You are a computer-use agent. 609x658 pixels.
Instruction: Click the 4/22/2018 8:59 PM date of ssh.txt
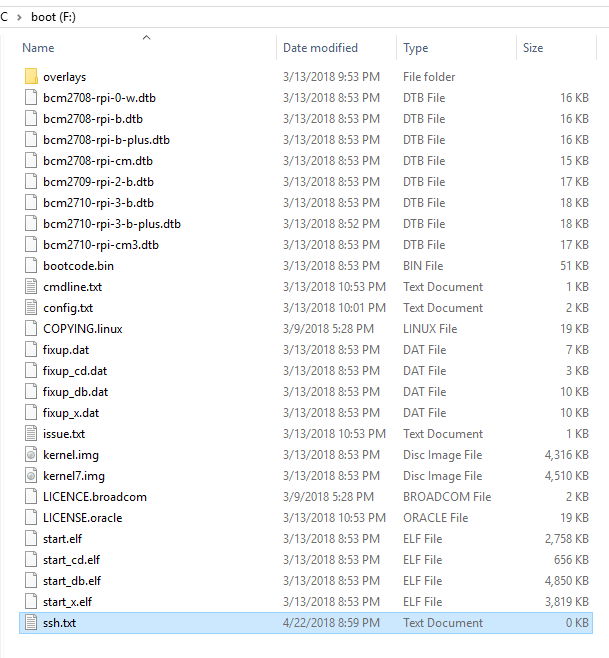coord(331,623)
